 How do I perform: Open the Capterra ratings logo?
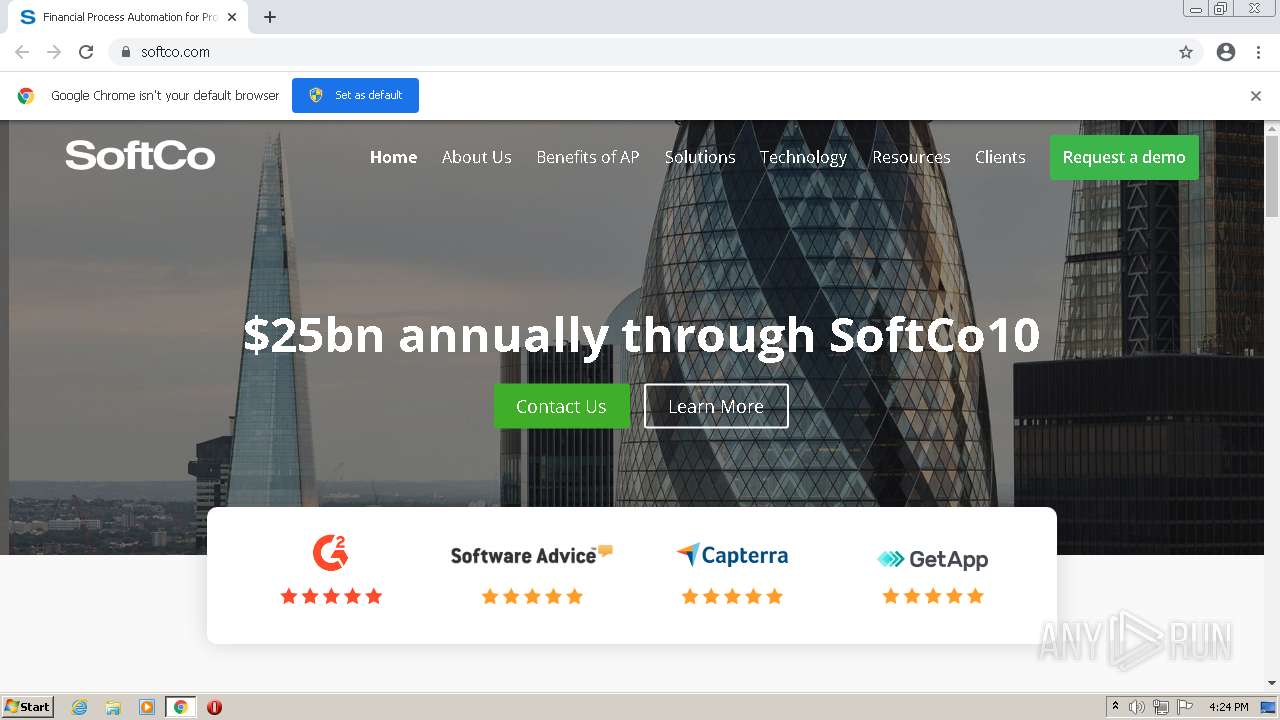click(x=732, y=555)
